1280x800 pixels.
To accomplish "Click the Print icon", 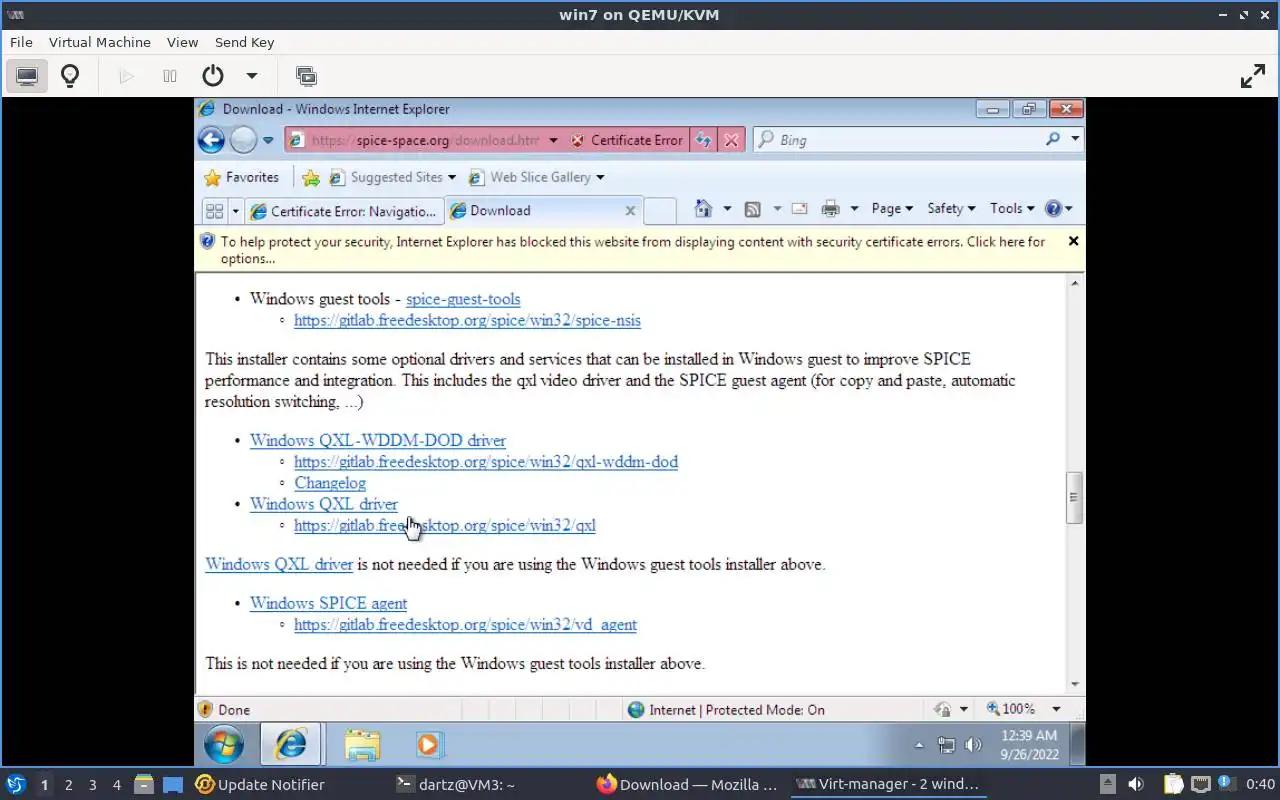I will pos(830,209).
